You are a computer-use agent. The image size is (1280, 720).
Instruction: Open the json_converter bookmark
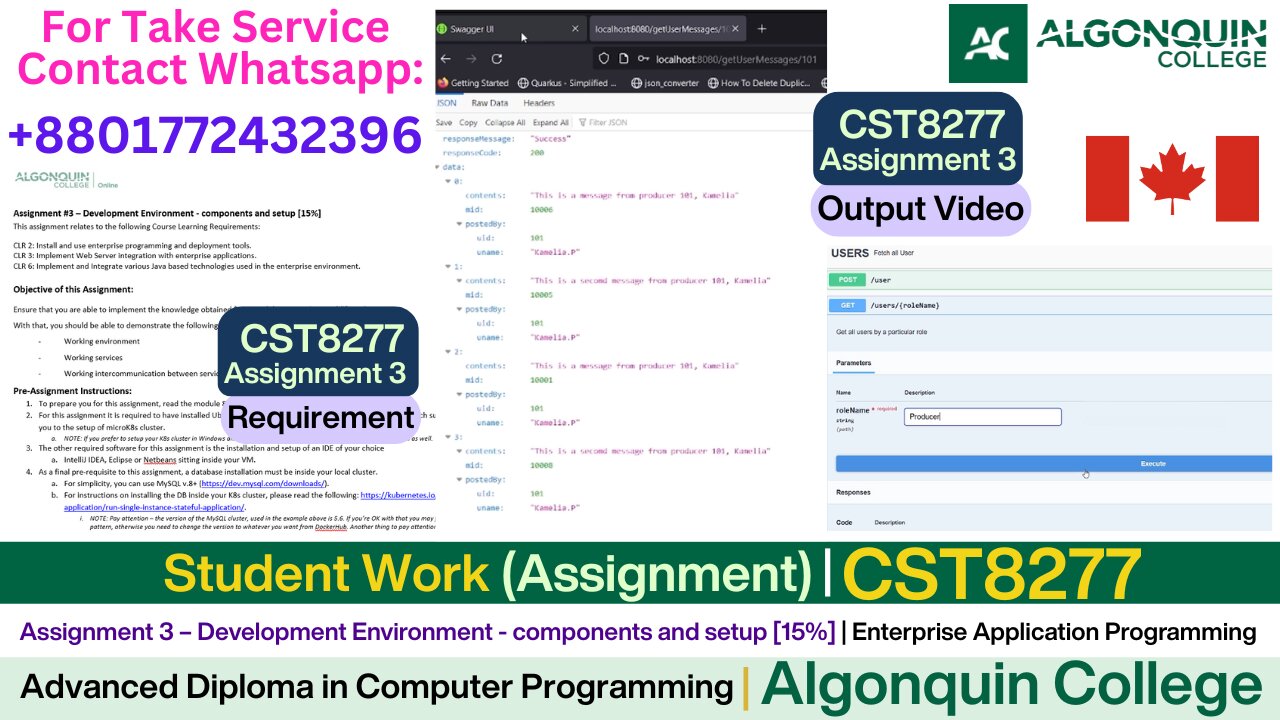(666, 83)
